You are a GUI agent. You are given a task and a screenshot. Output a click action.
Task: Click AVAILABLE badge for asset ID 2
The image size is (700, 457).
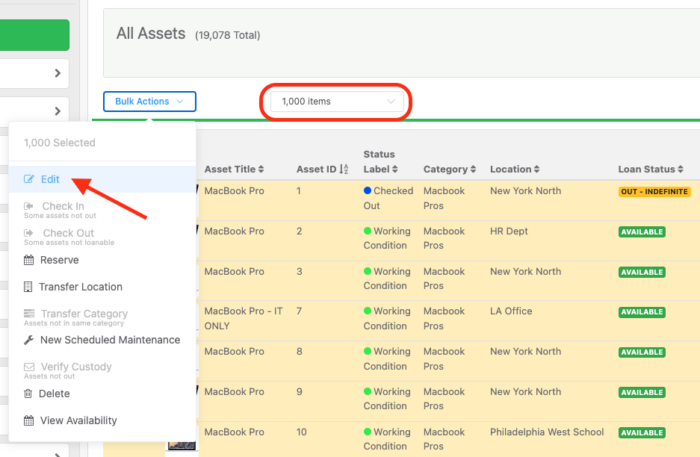click(642, 232)
